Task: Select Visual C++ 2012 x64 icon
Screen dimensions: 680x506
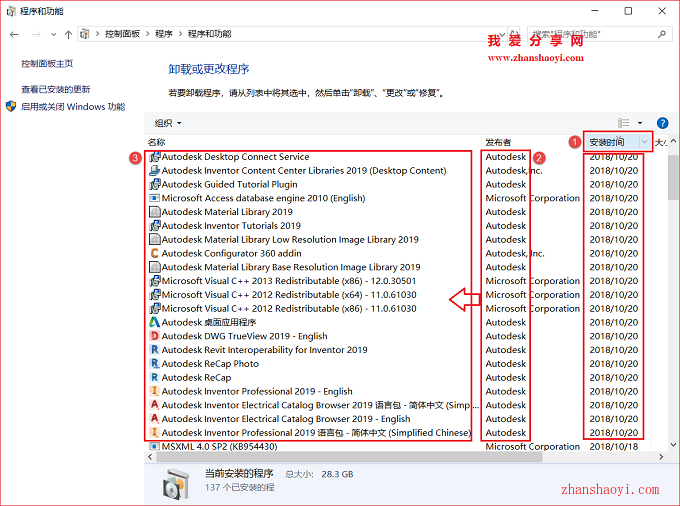Action: [154, 295]
